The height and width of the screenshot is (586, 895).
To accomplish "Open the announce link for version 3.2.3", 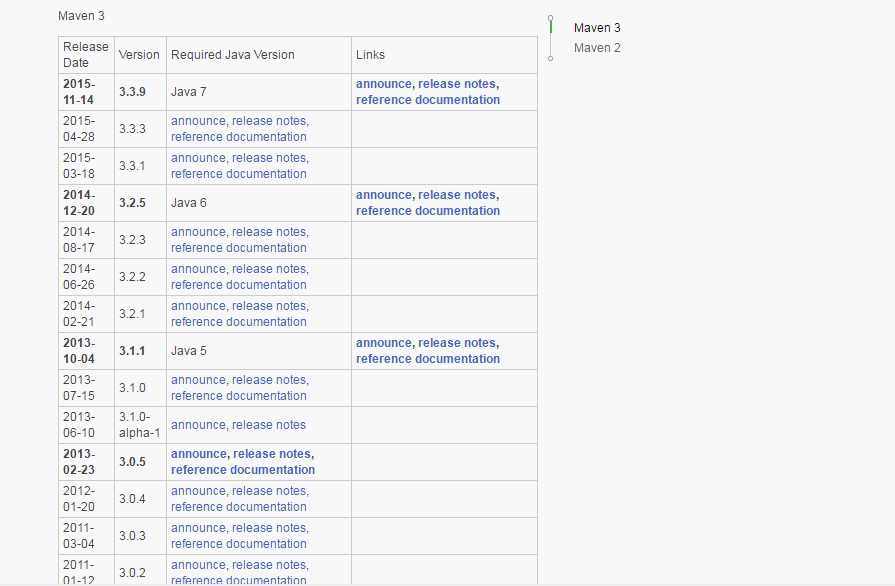I will [198, 232].
